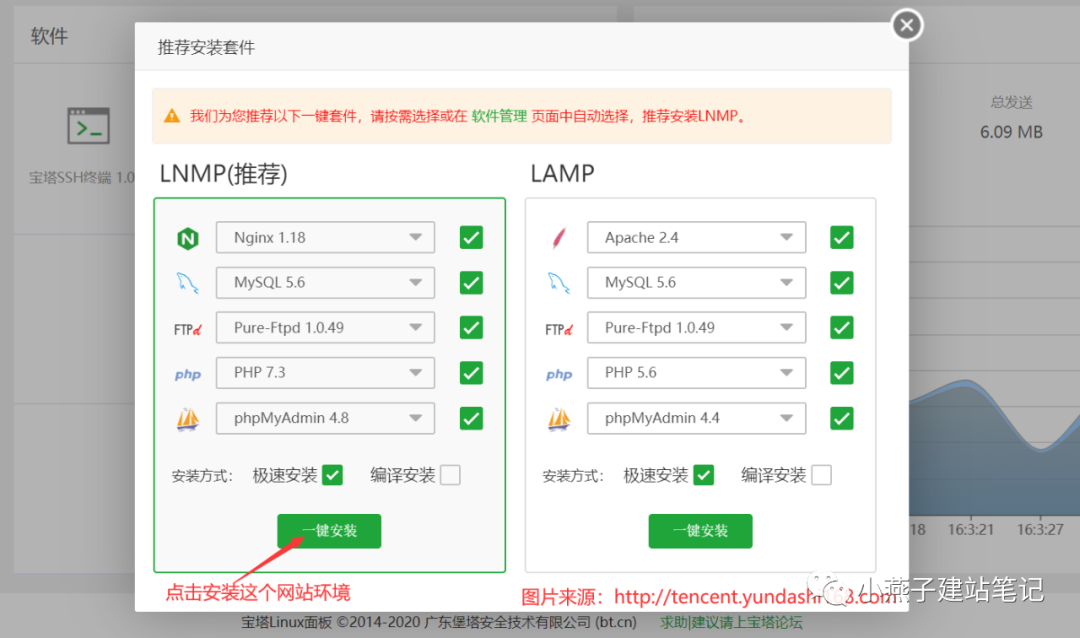Viewport: 1080px width, 638px height.
Task: Click the FTP icon in the LAMP column
Action: (558, 327)
